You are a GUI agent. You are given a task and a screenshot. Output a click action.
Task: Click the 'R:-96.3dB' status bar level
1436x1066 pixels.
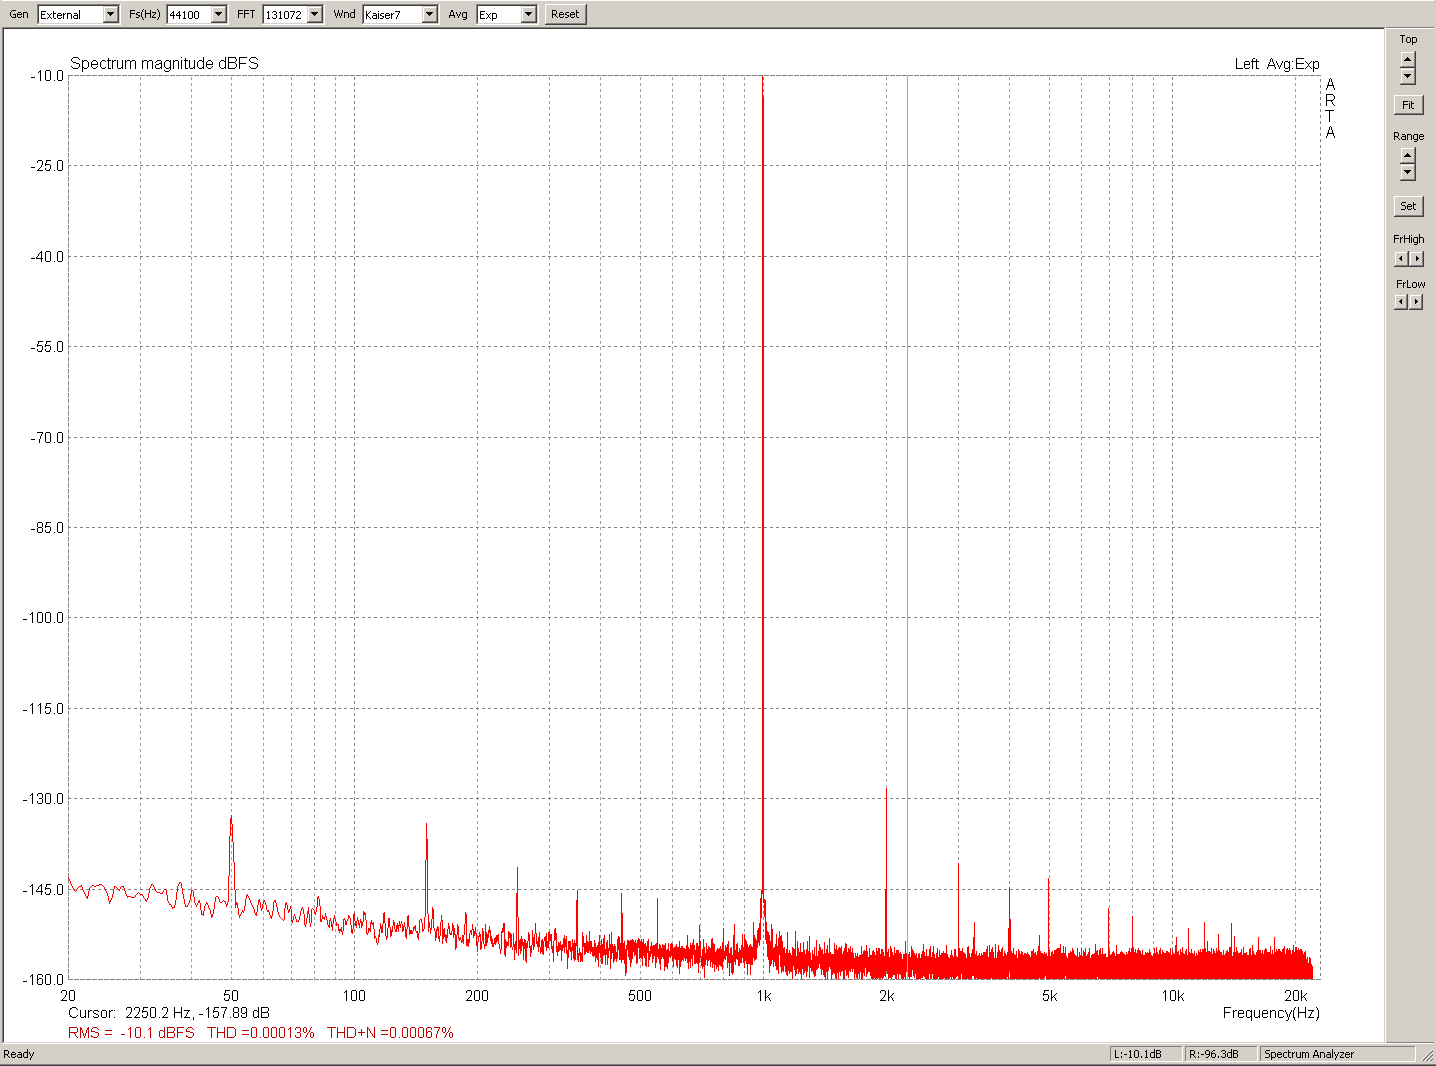click(1221, 1054)
